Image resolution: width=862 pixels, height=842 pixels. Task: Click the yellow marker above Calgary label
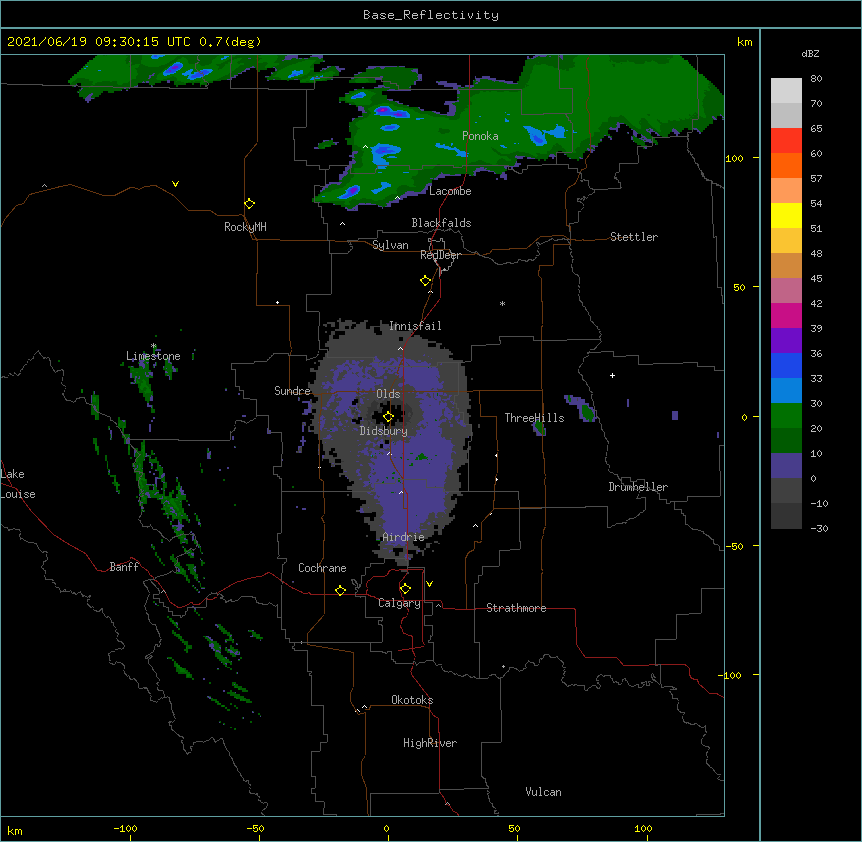click(405, 589)
